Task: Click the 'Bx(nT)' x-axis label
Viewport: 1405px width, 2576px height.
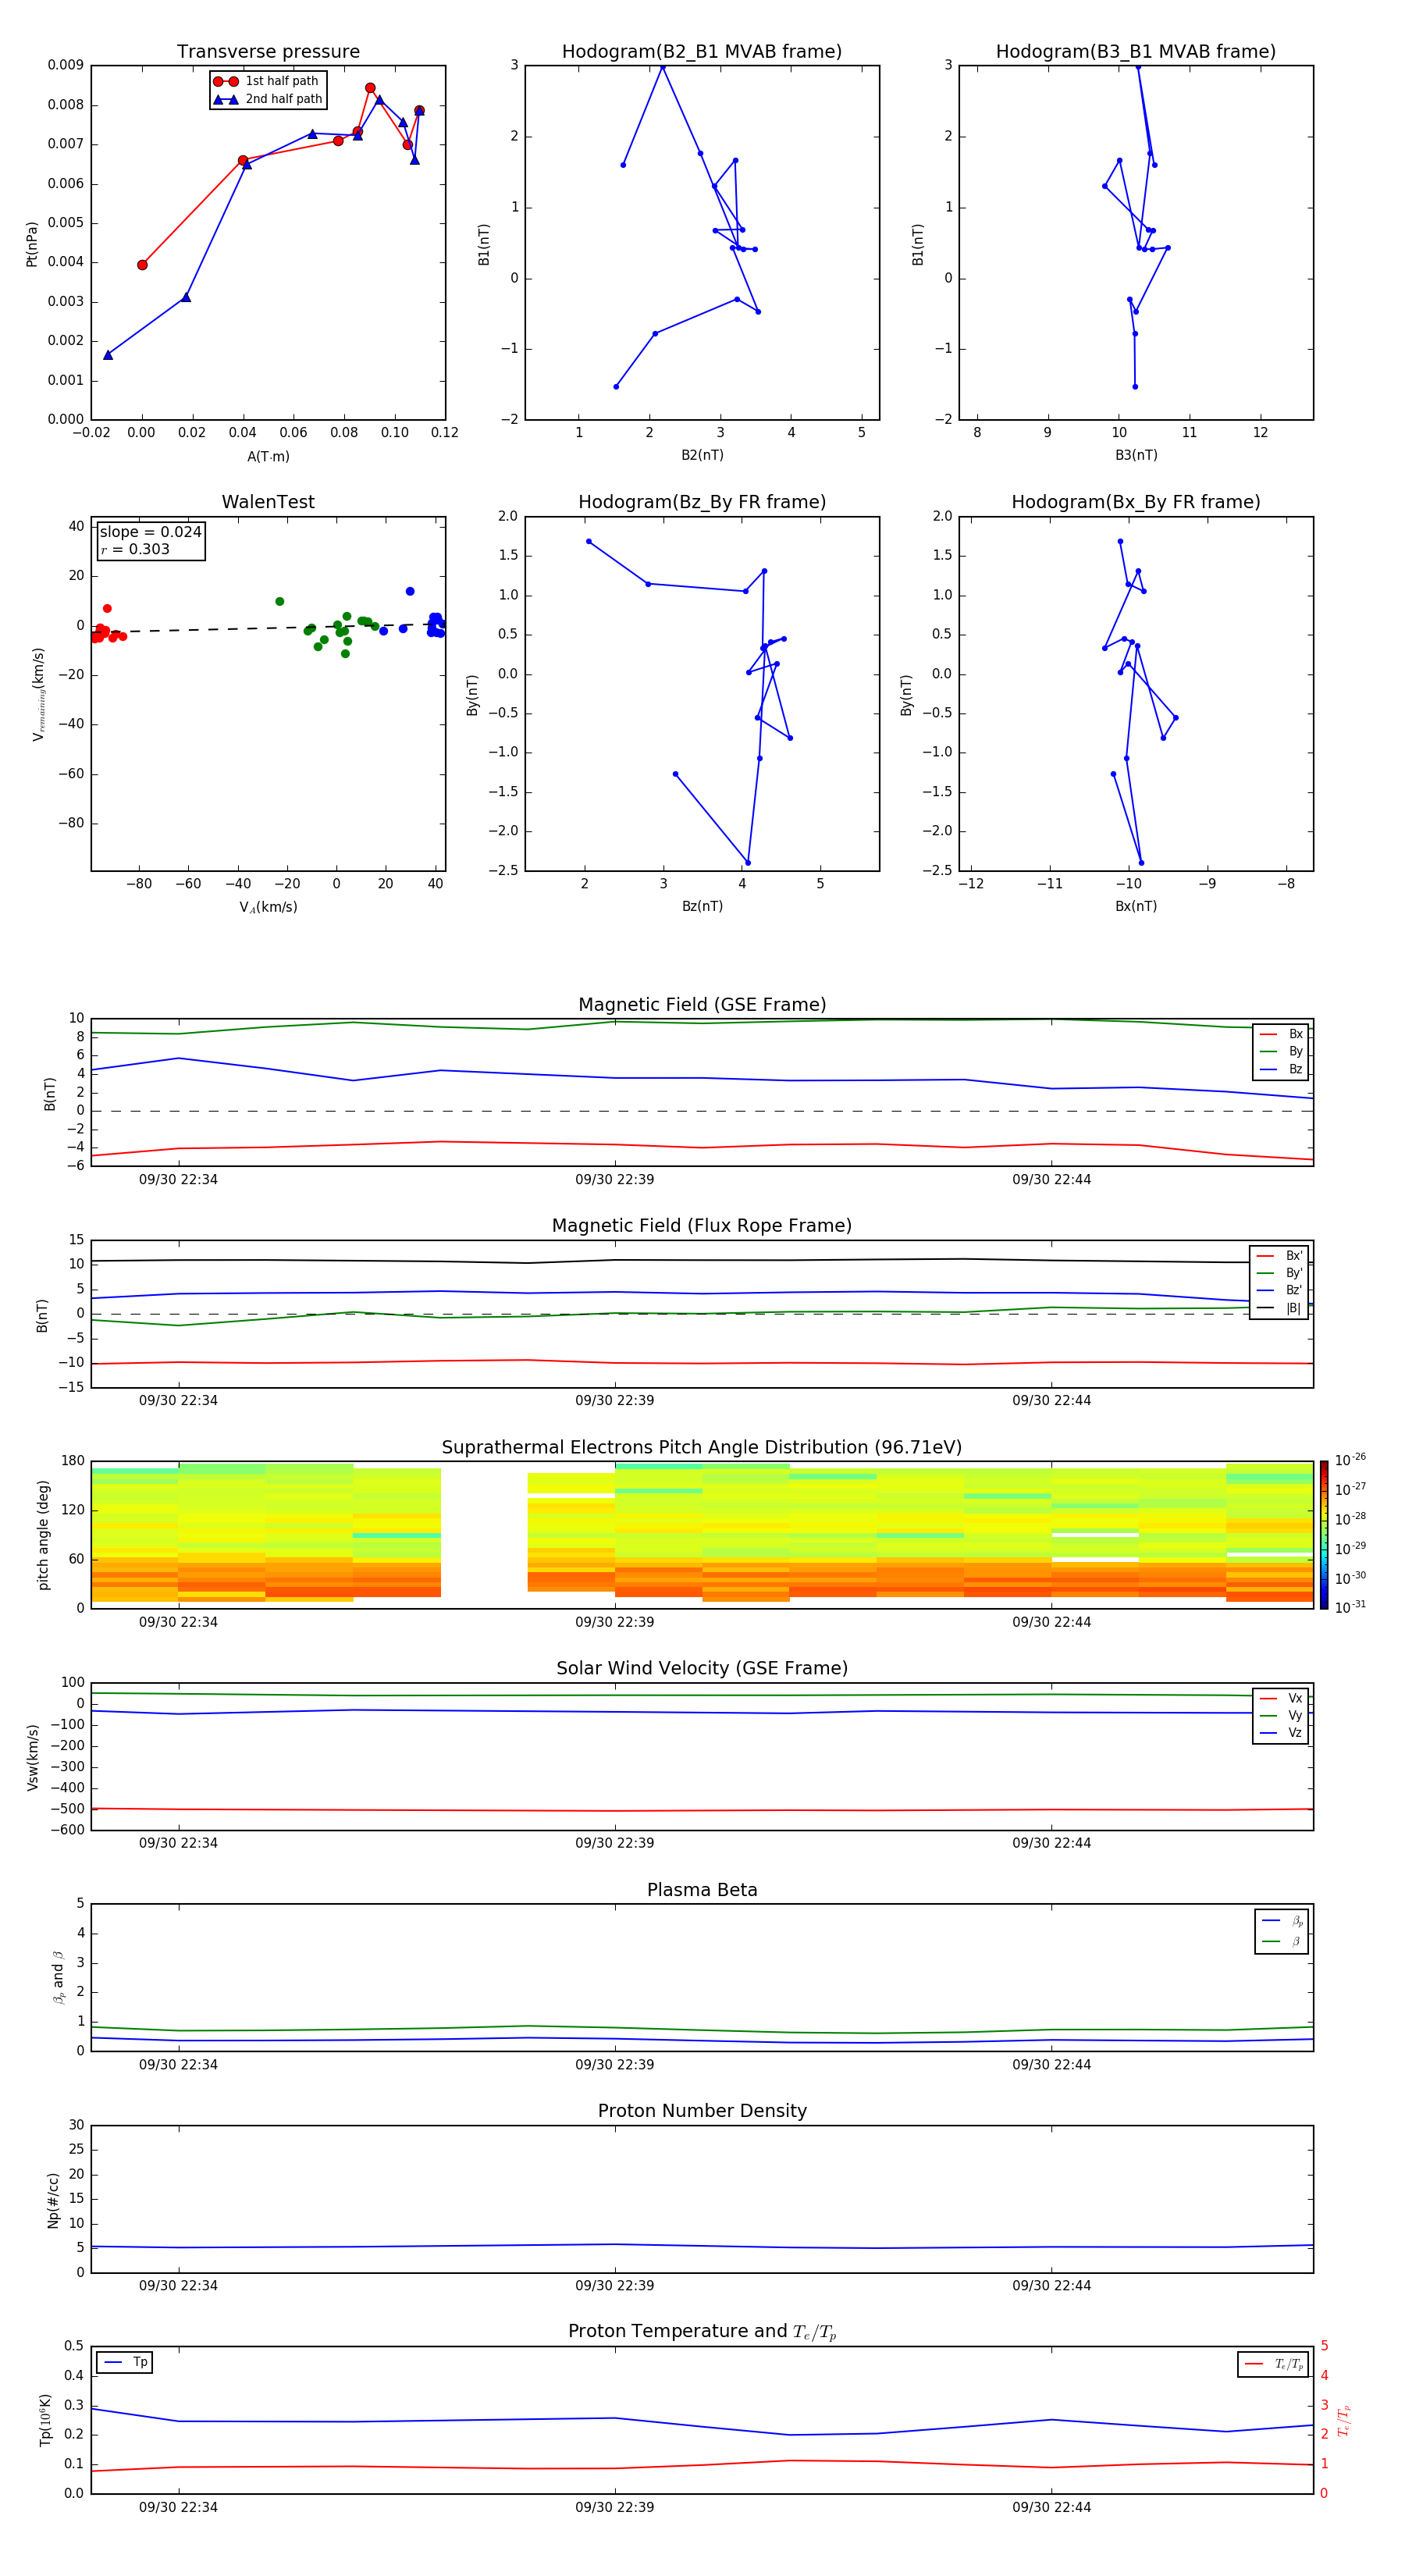Action: coord(1136,906)
